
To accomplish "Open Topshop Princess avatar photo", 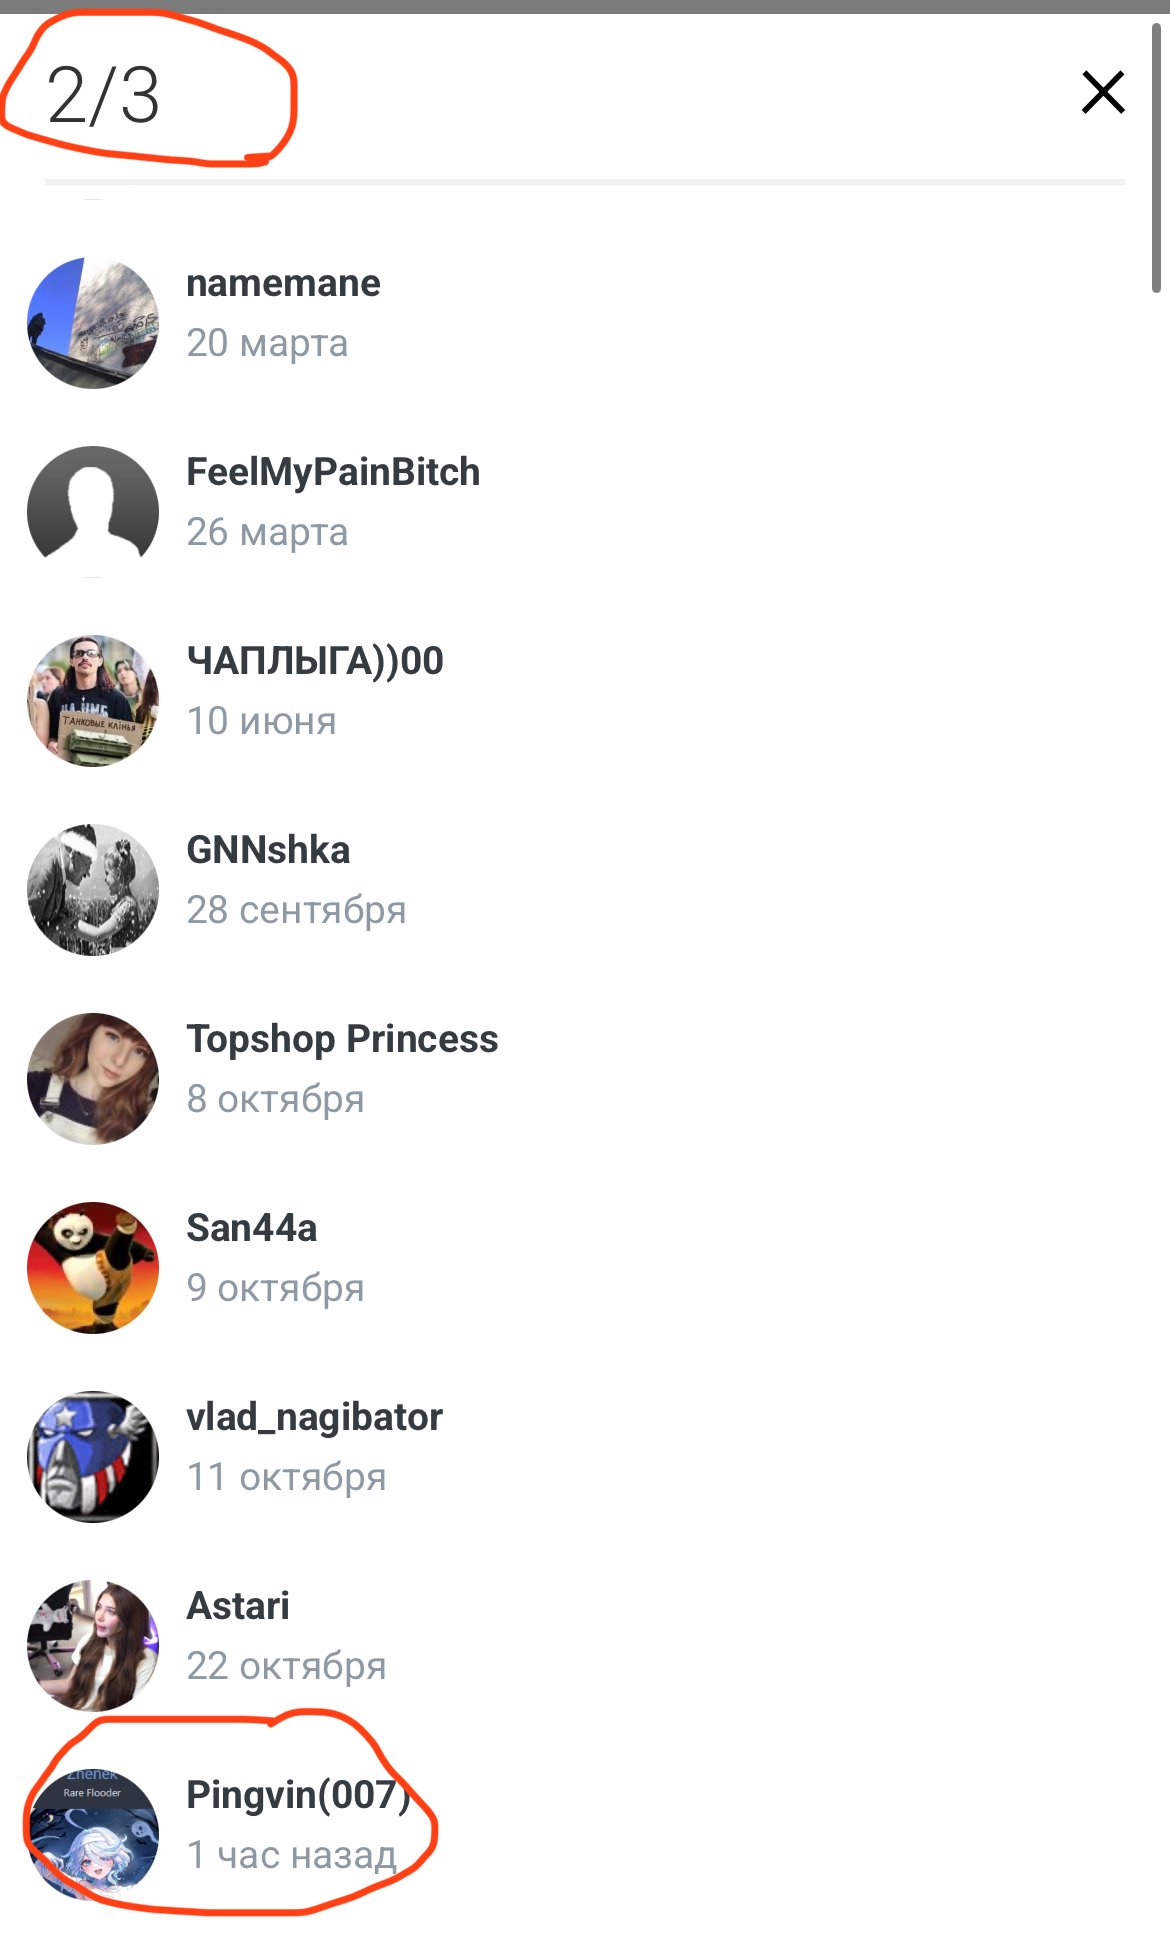I will (93, 1079).
